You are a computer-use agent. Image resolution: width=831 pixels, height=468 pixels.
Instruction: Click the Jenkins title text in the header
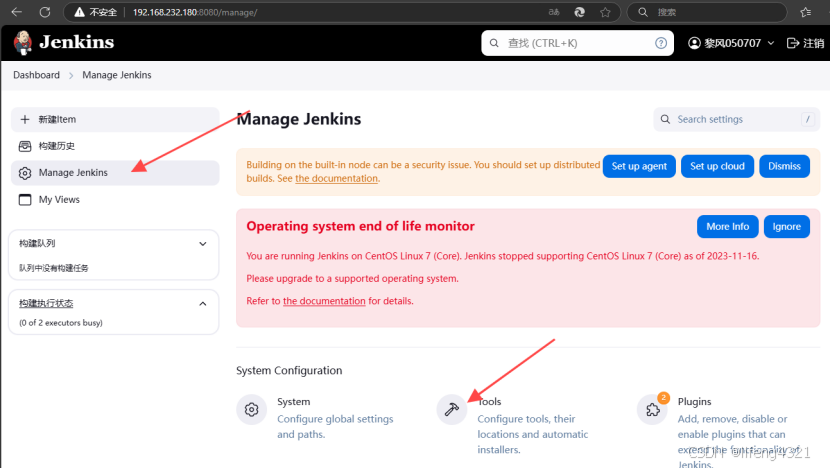pos(76,42)
